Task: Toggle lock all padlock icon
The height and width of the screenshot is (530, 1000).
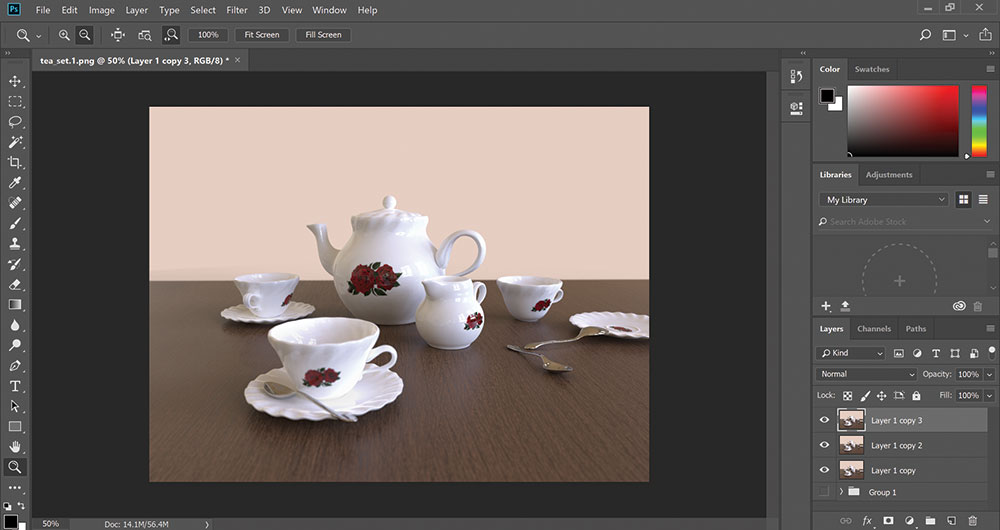Action: [916, 395]
